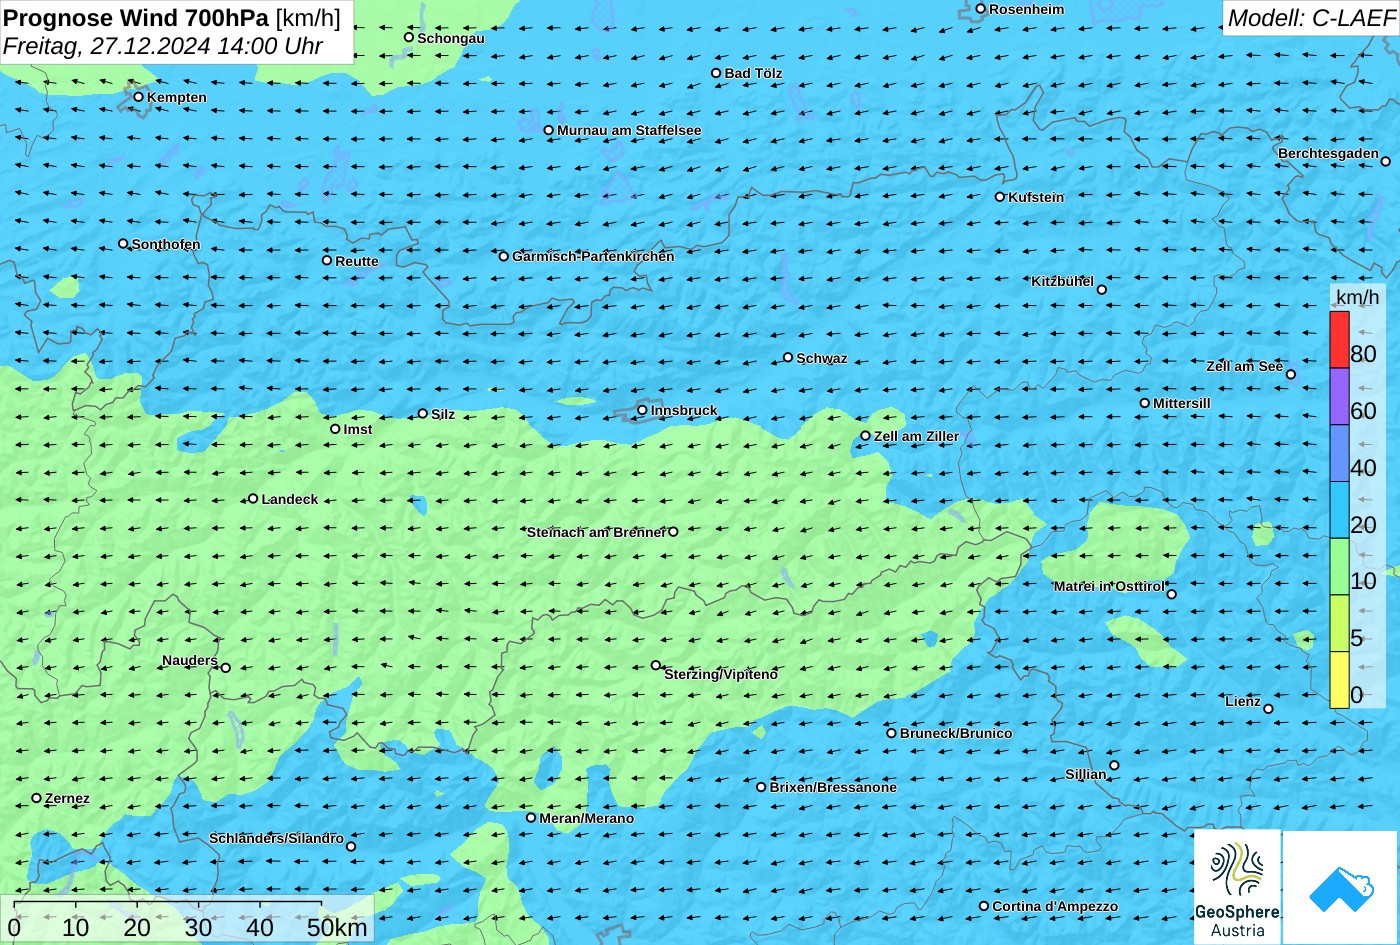Click the 'Schwaz' town label
The width and height of the screenshot is (1400, 945).
click(x=822, y=358)
